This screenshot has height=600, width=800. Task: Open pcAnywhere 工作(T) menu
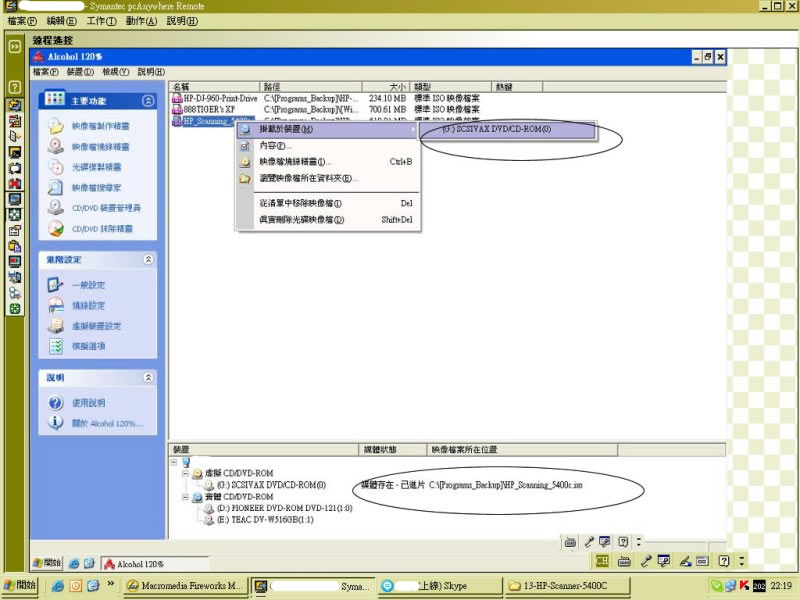[101, 21]
